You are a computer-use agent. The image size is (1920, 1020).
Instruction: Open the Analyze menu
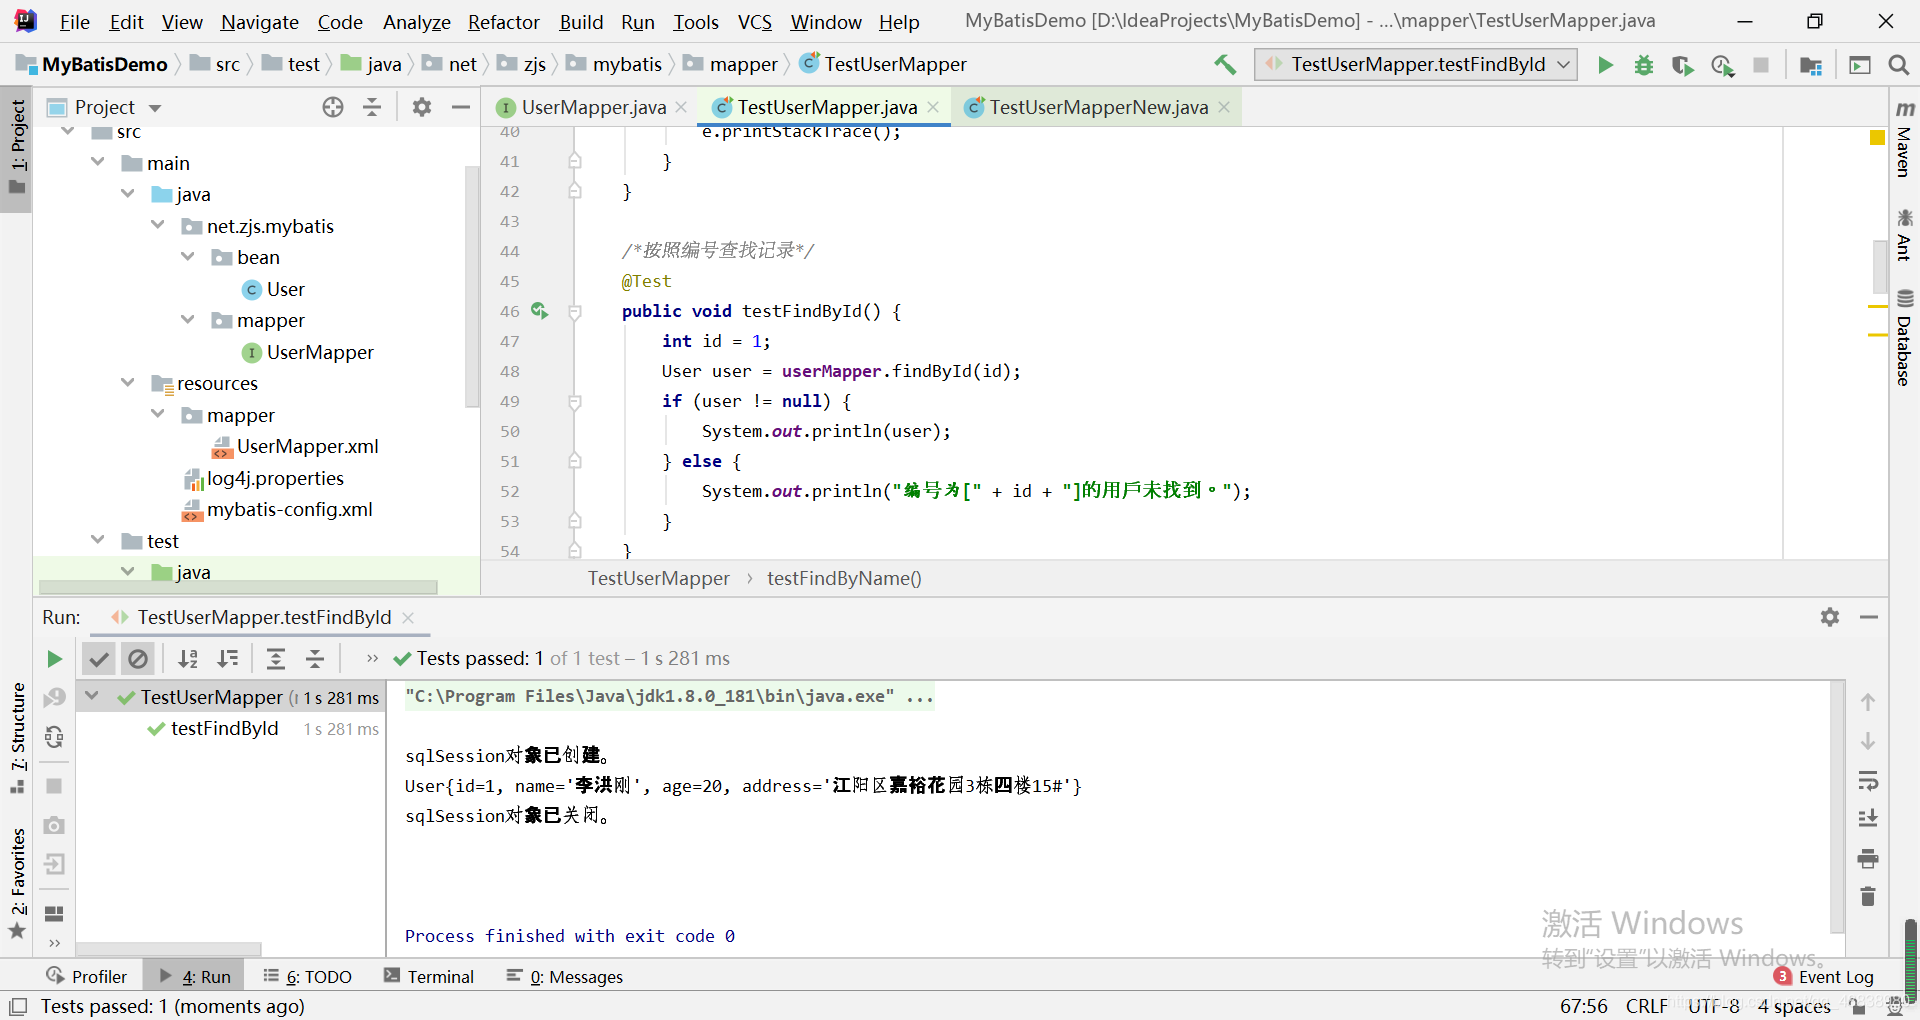(x=416, y=22)
